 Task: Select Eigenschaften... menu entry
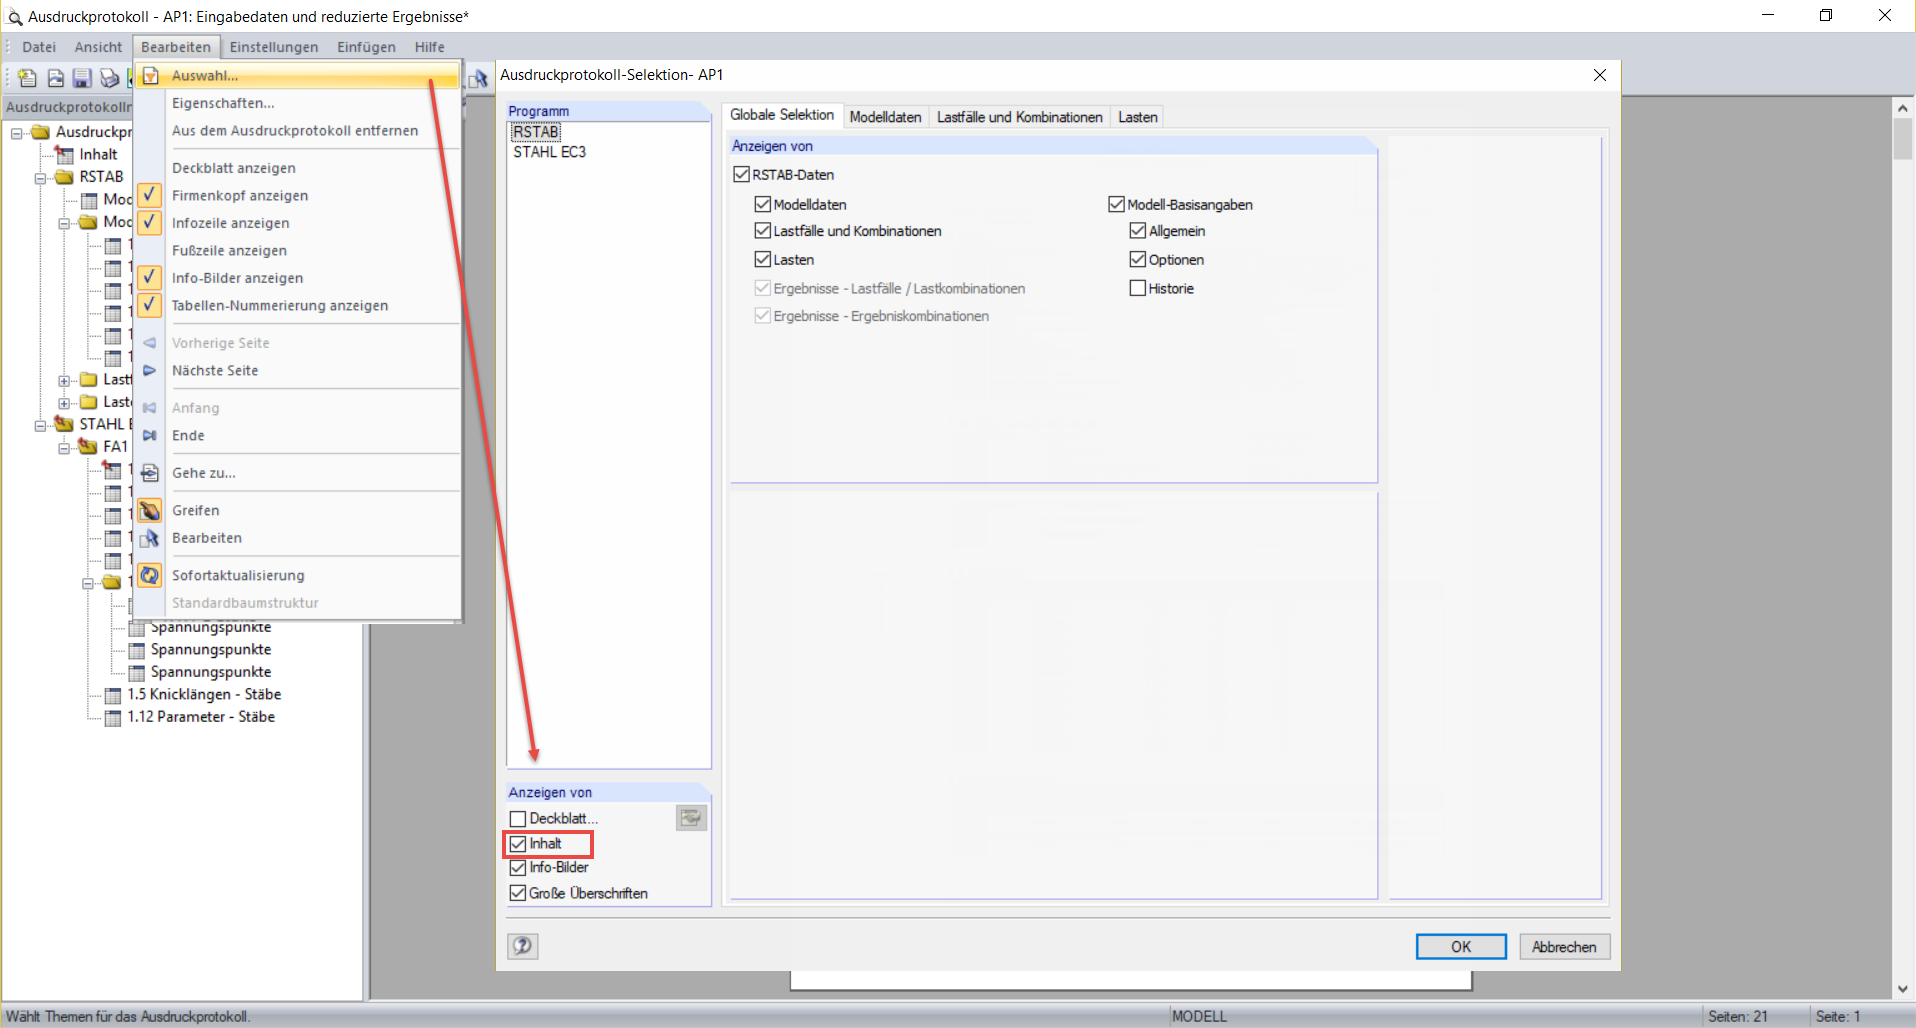298,103
